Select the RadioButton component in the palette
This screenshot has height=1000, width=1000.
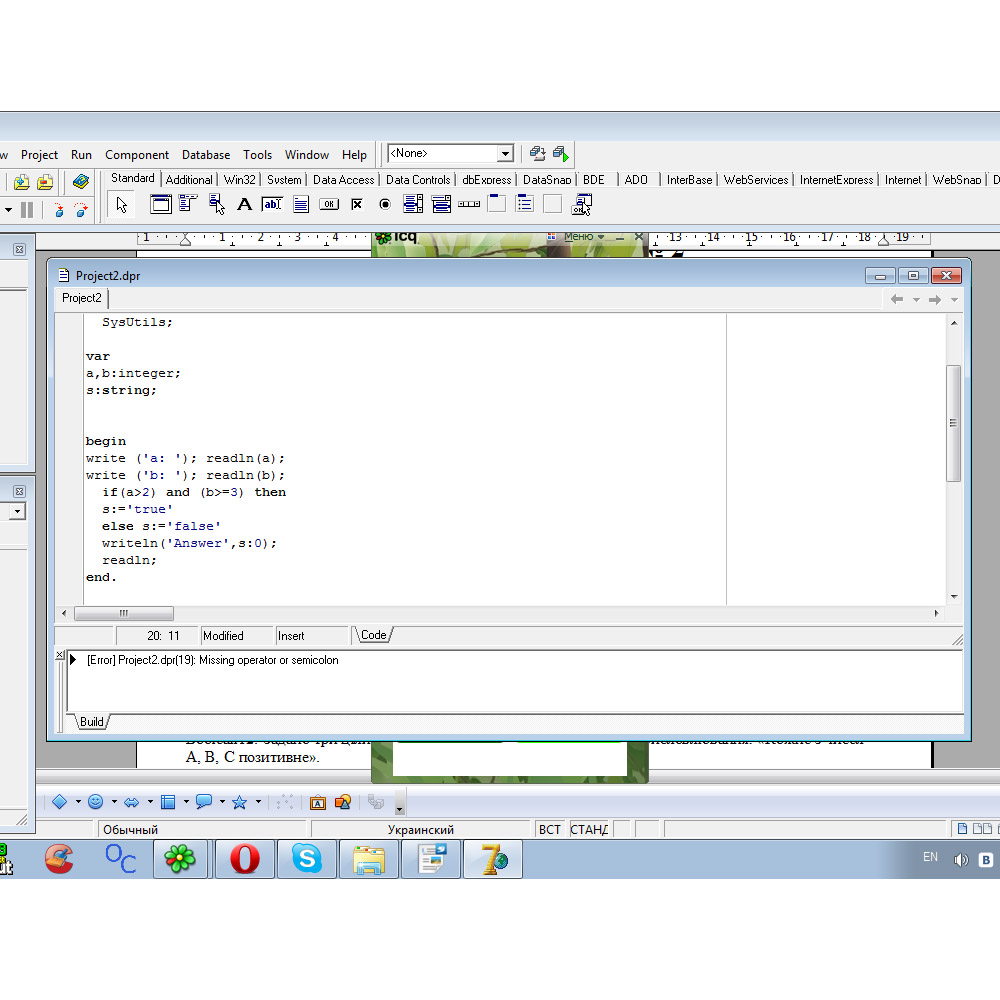pyautogui.click(x=385, y=205)
